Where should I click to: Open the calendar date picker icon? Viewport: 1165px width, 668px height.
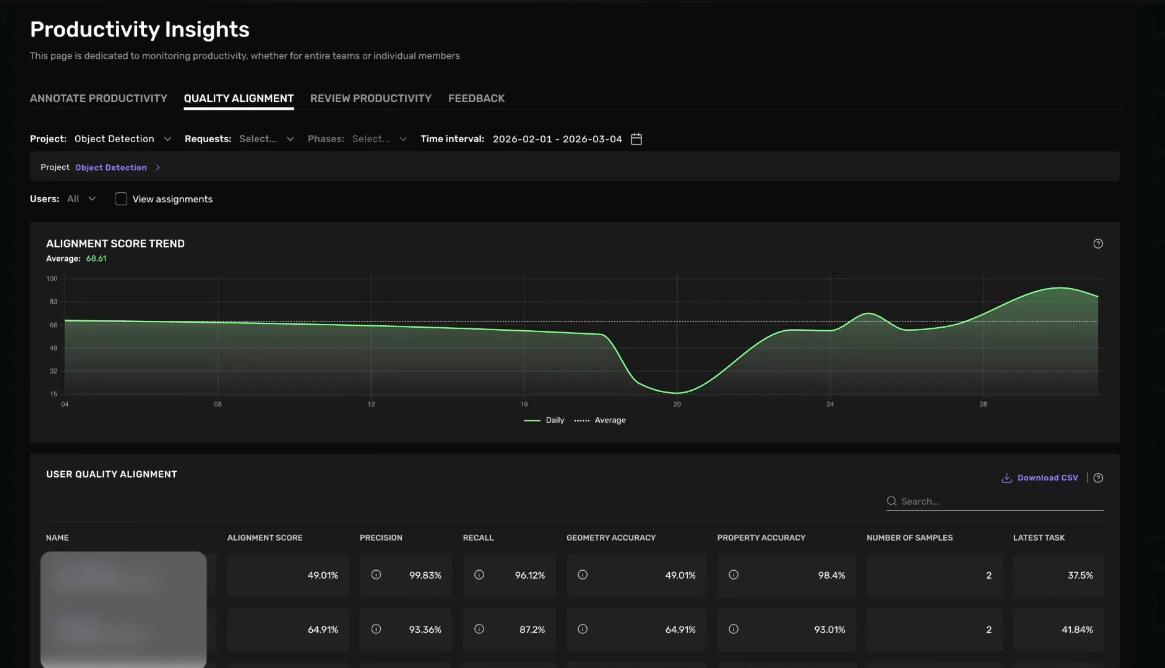pyautogui.click(x=636, y=139)
